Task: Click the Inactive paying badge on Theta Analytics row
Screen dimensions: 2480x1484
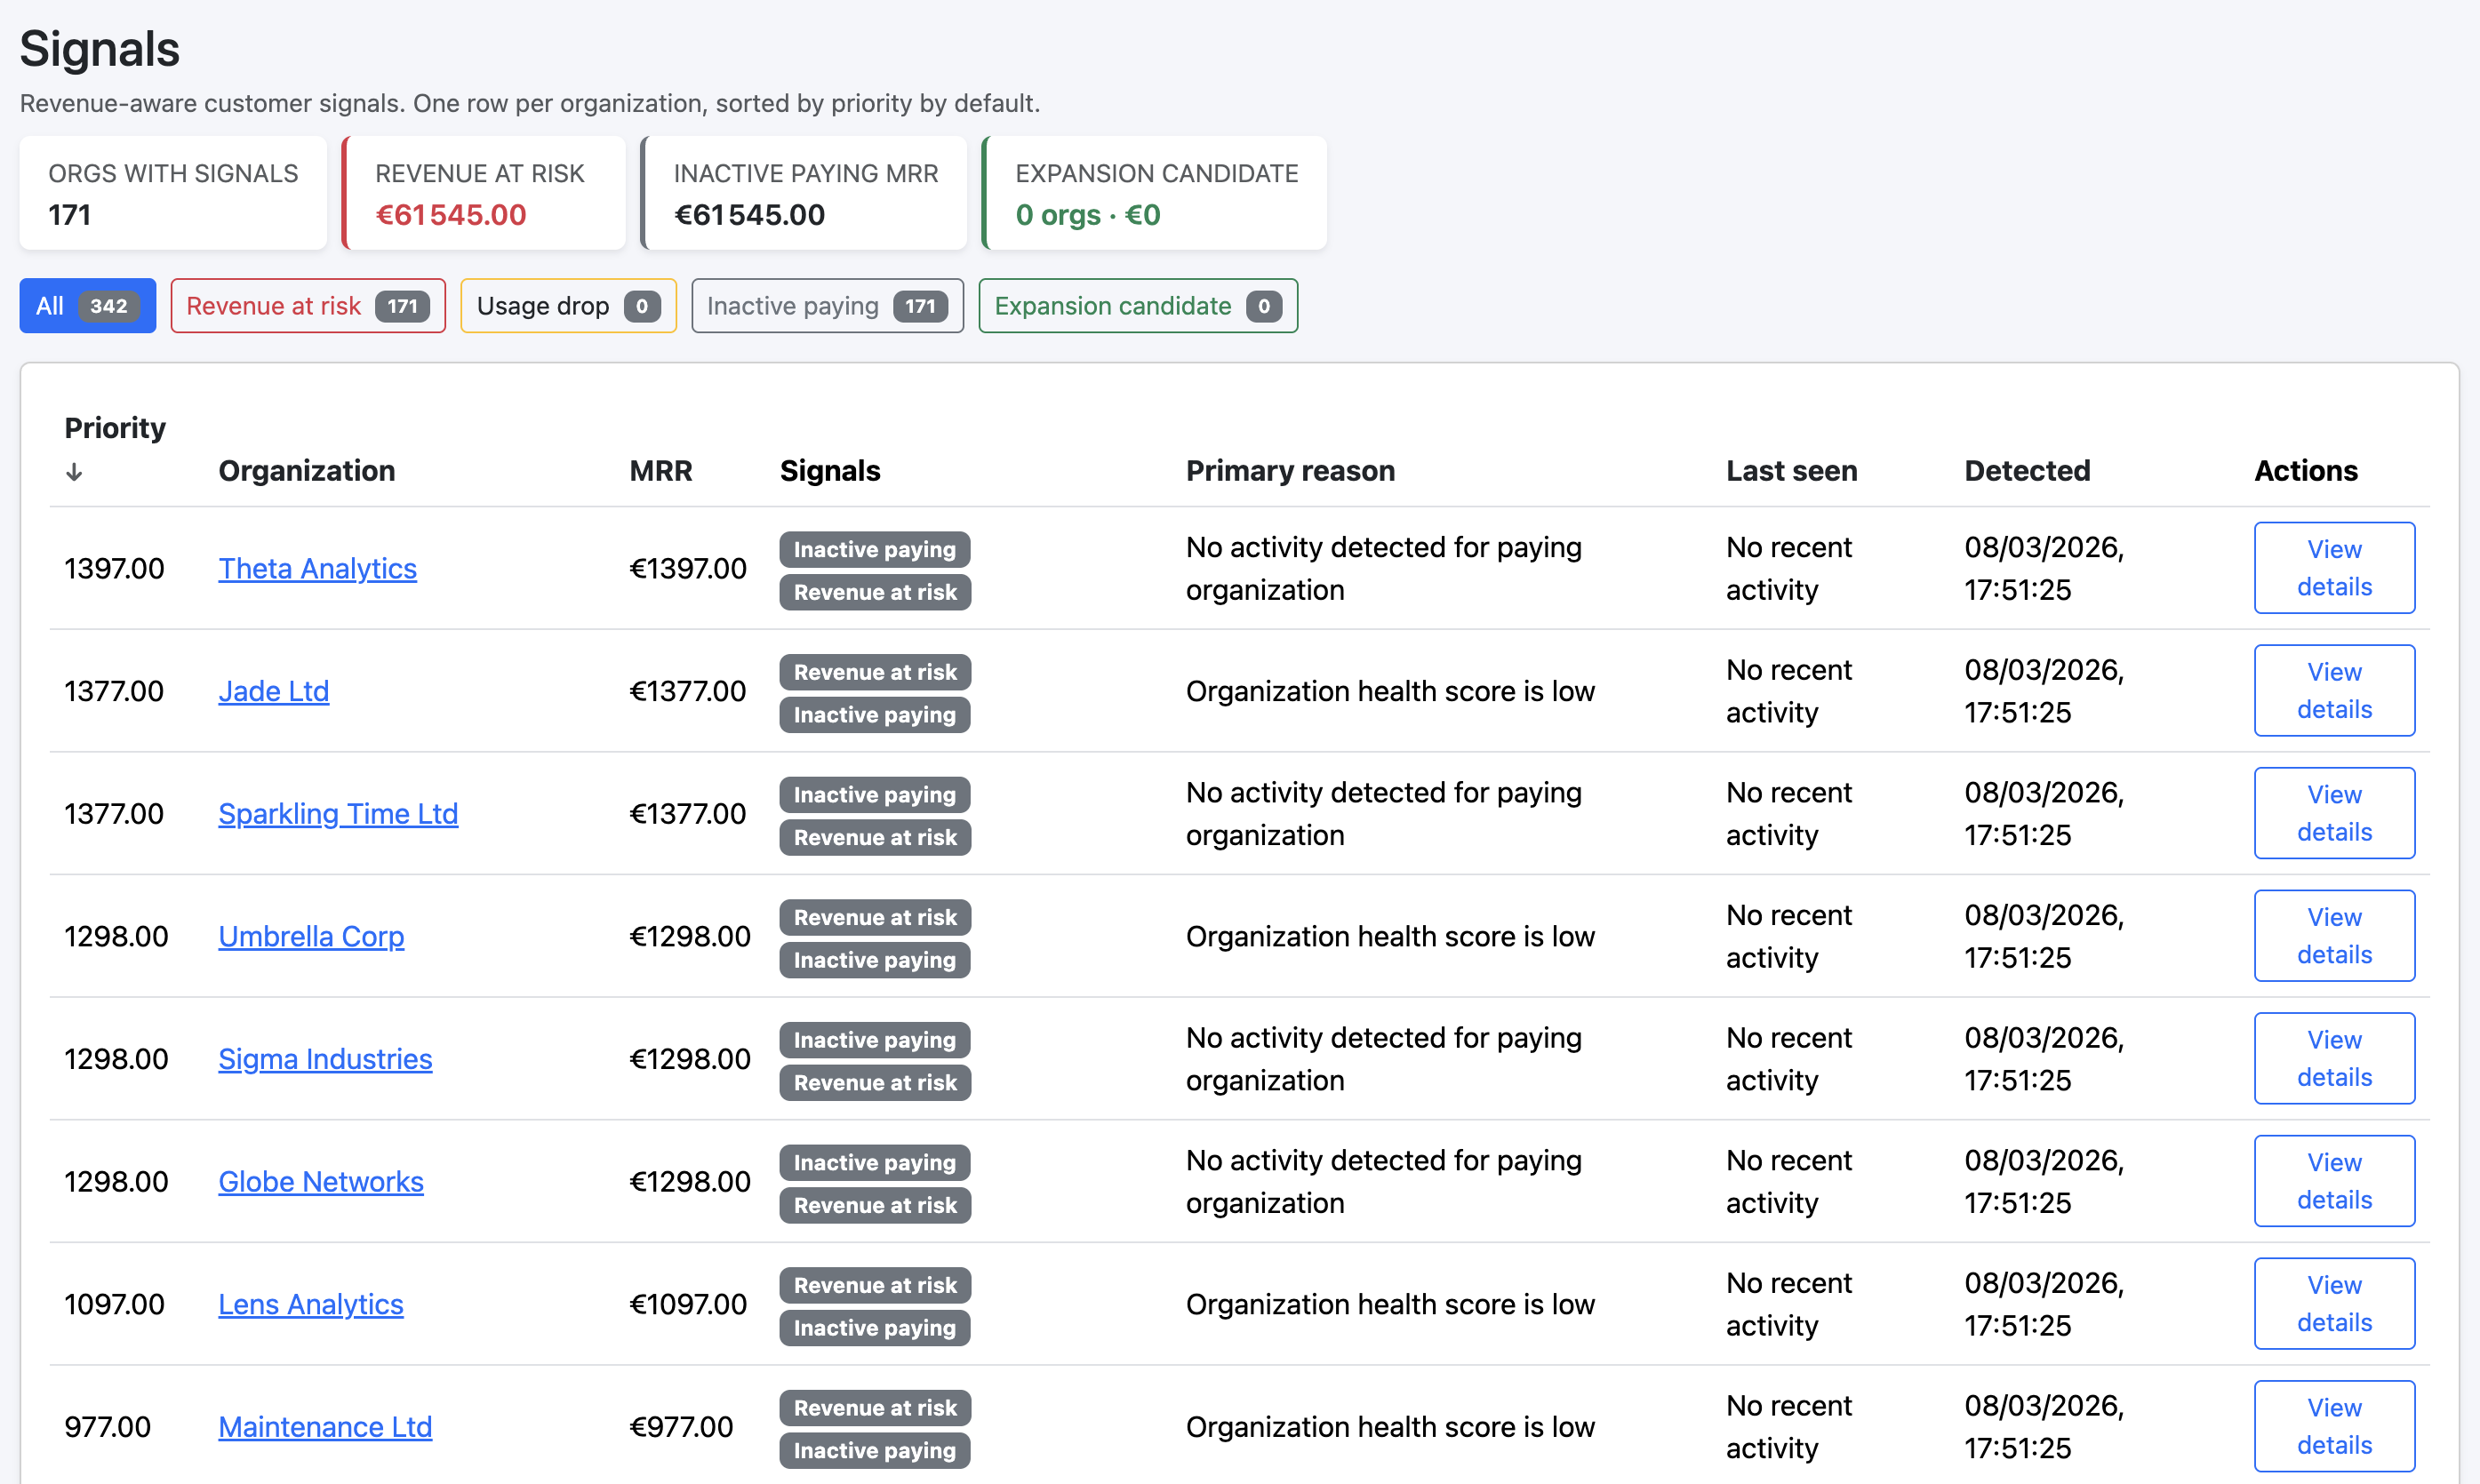Action: tap(874, 549)
